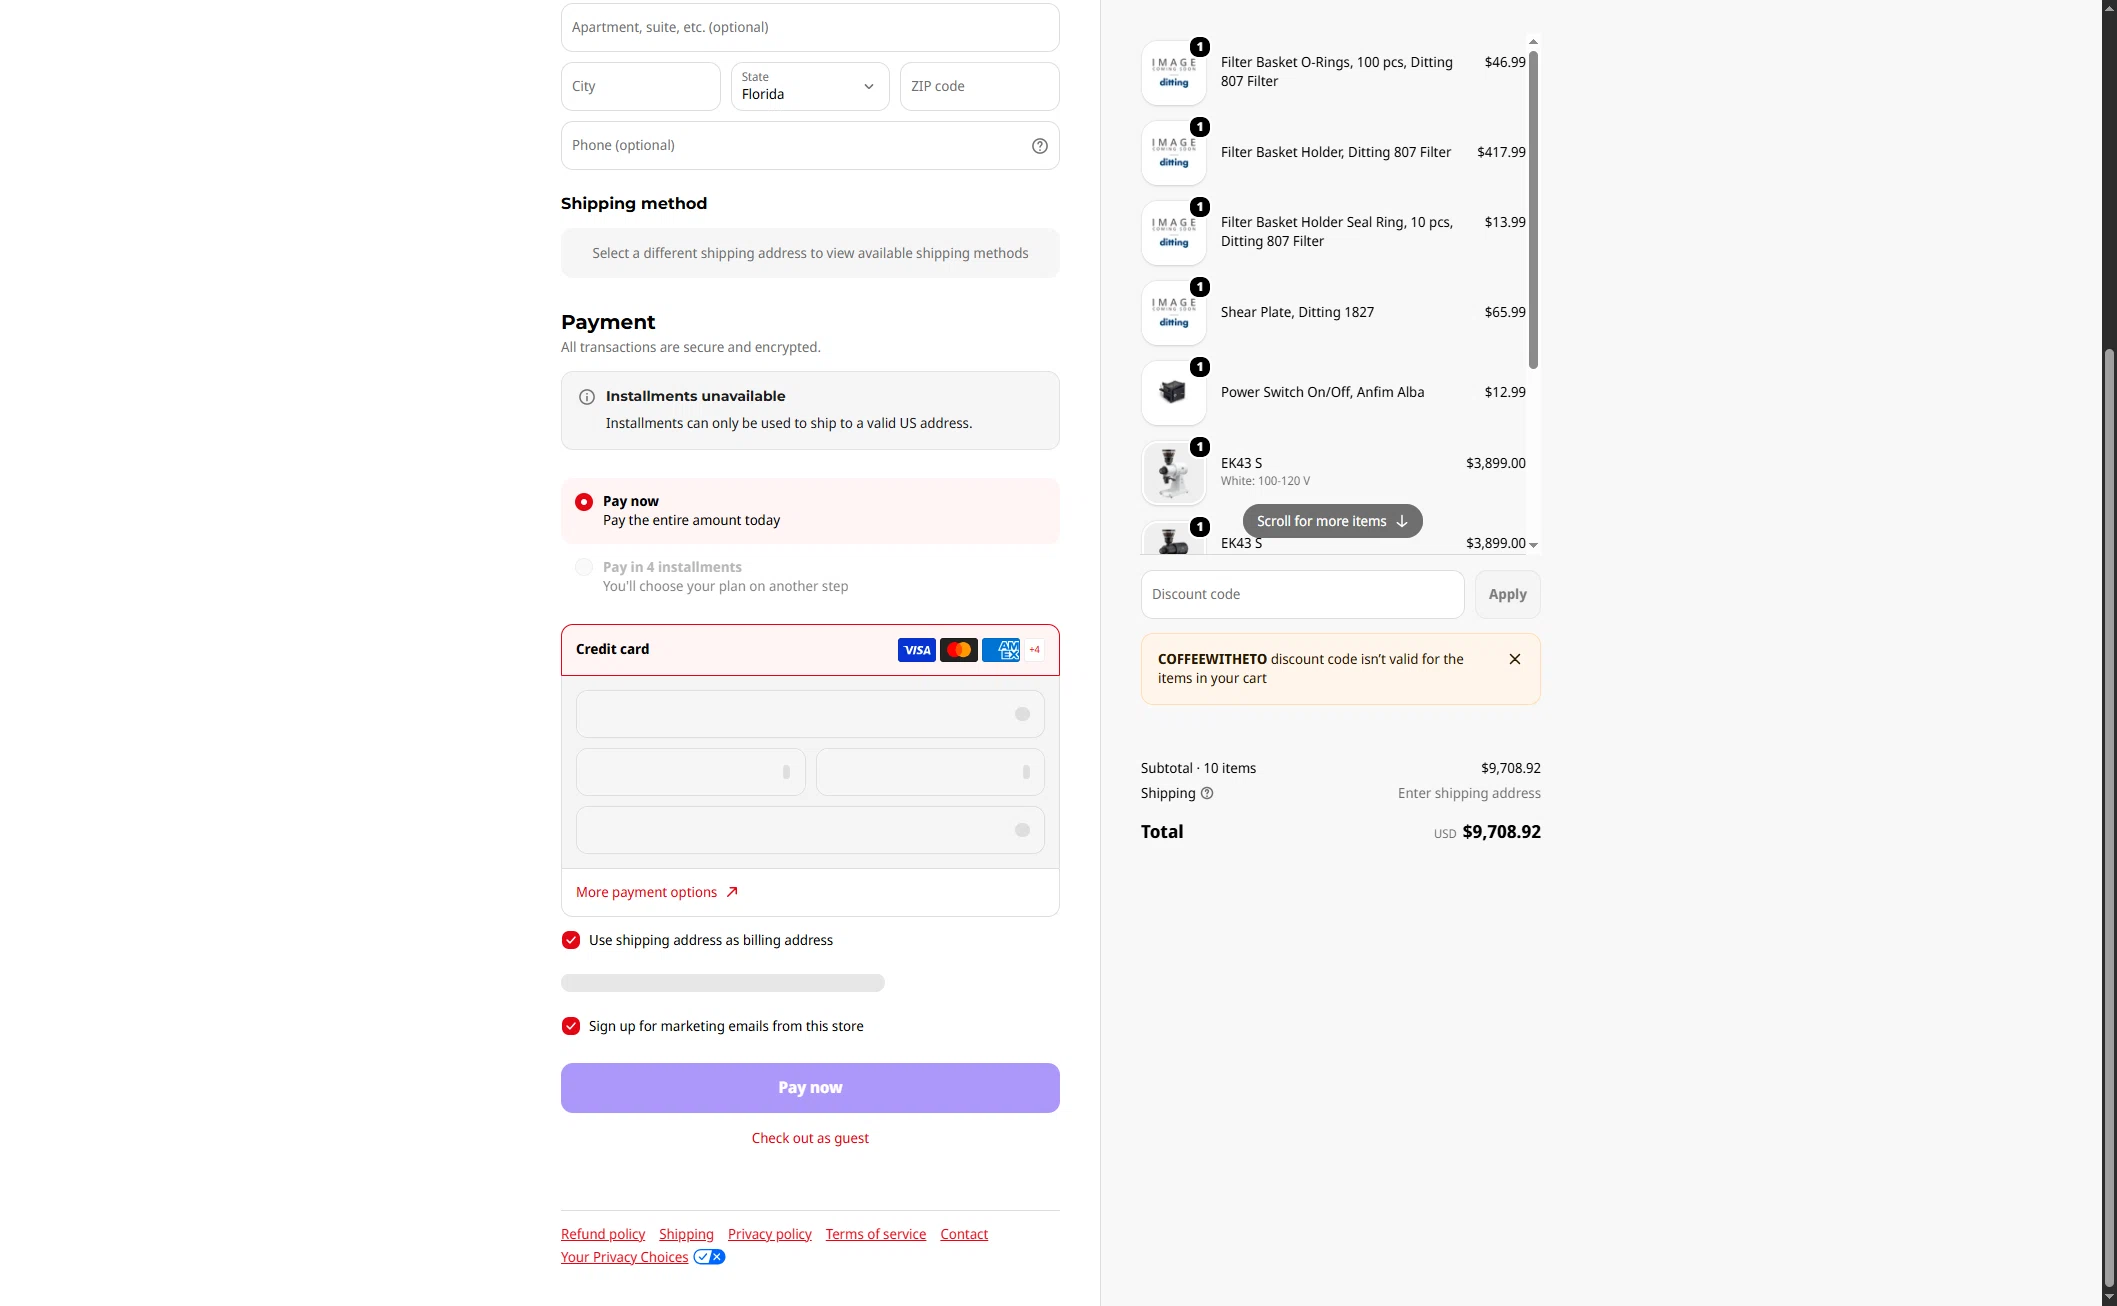The width and height of the screenshot is (2117, 1306).
Task: Click the phone field help question-mark icon
Action: 1040,146
